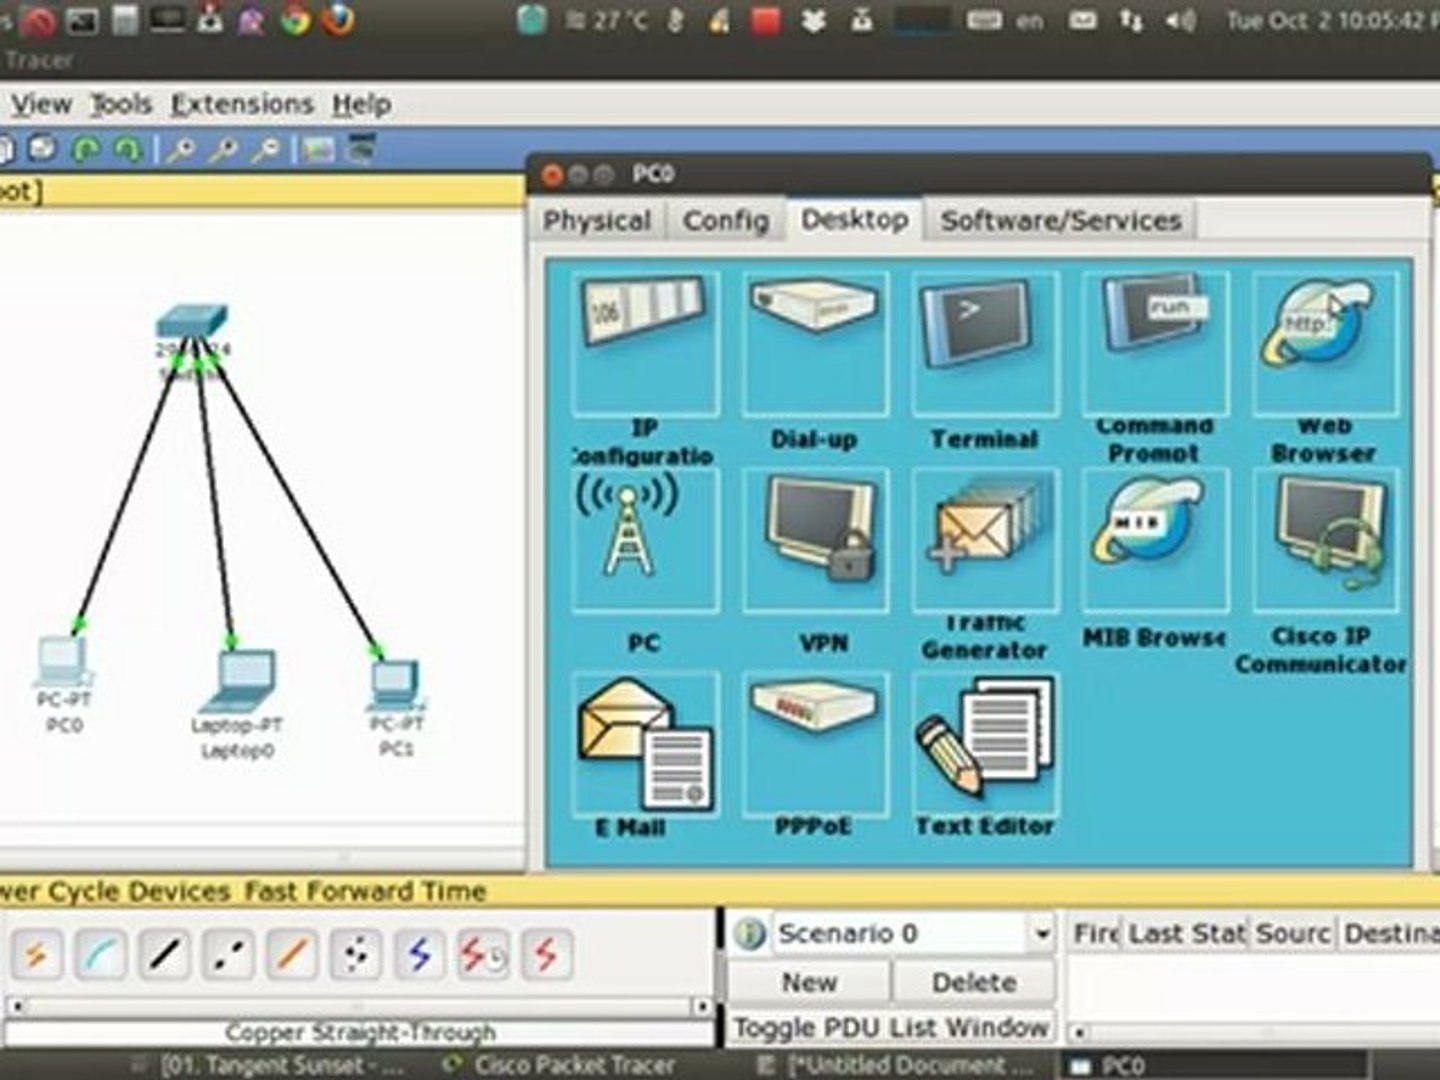Choose automatic connection type lightning icon

click(x=37, y=955)
